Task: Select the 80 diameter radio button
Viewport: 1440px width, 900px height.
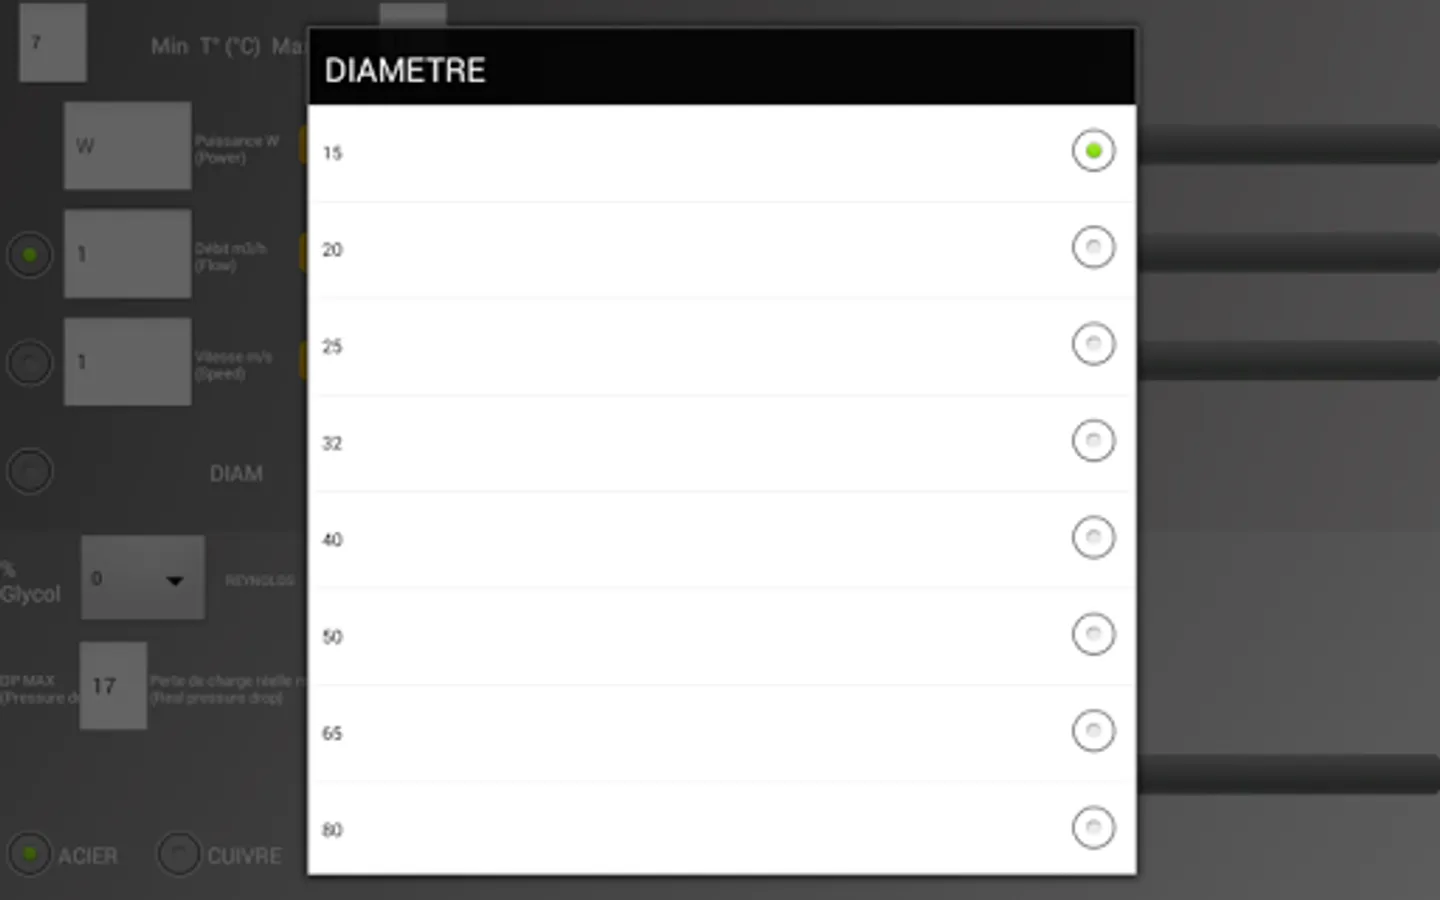Action: pyautogui.click(x=1093, y=828)
